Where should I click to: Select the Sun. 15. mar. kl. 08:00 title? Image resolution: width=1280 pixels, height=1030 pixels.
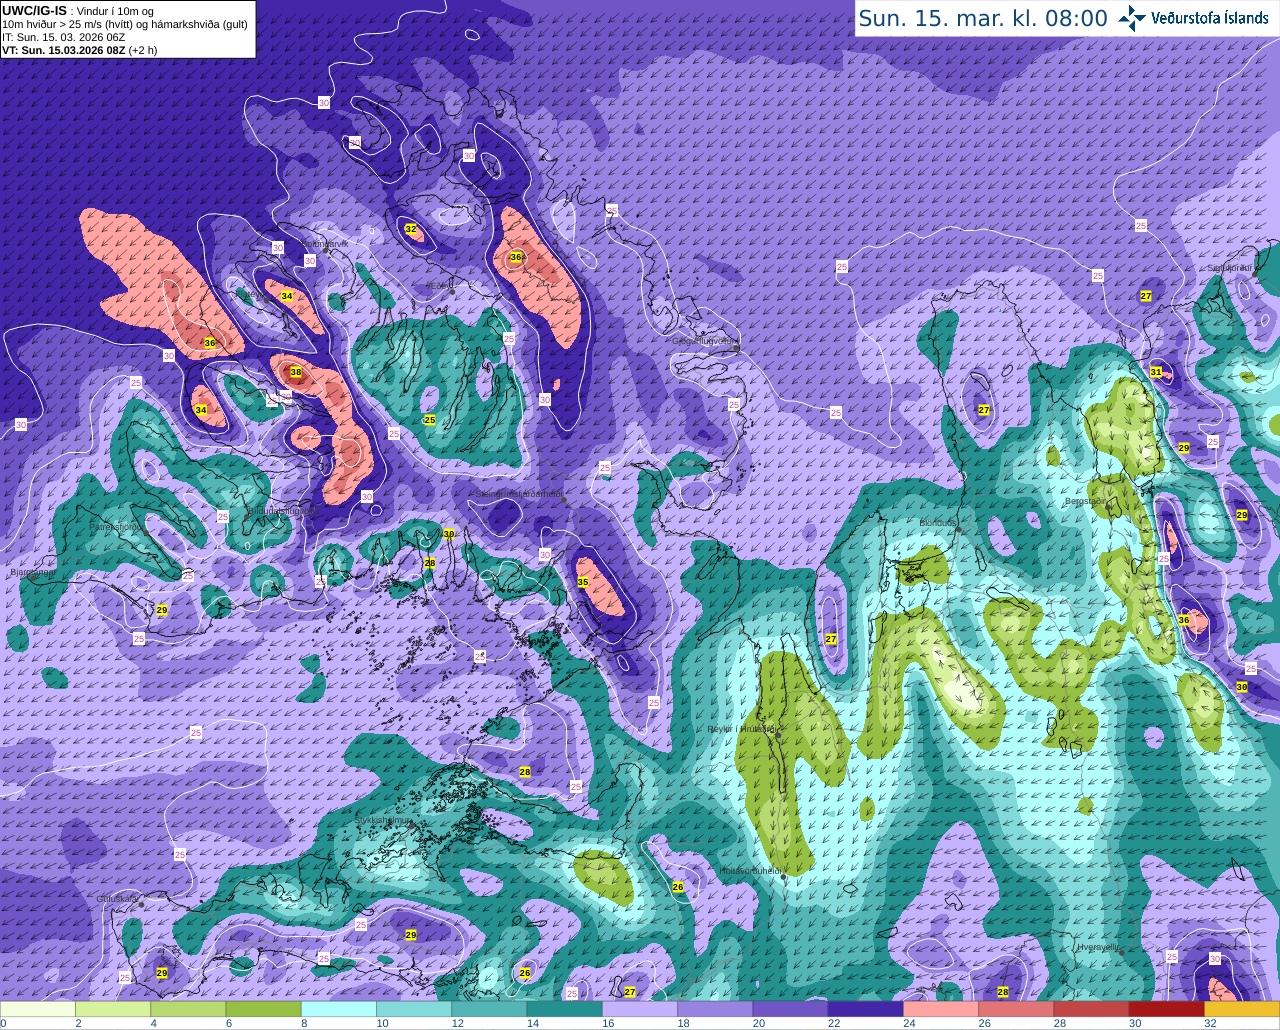pyautogui.click(x=983, y=18)
